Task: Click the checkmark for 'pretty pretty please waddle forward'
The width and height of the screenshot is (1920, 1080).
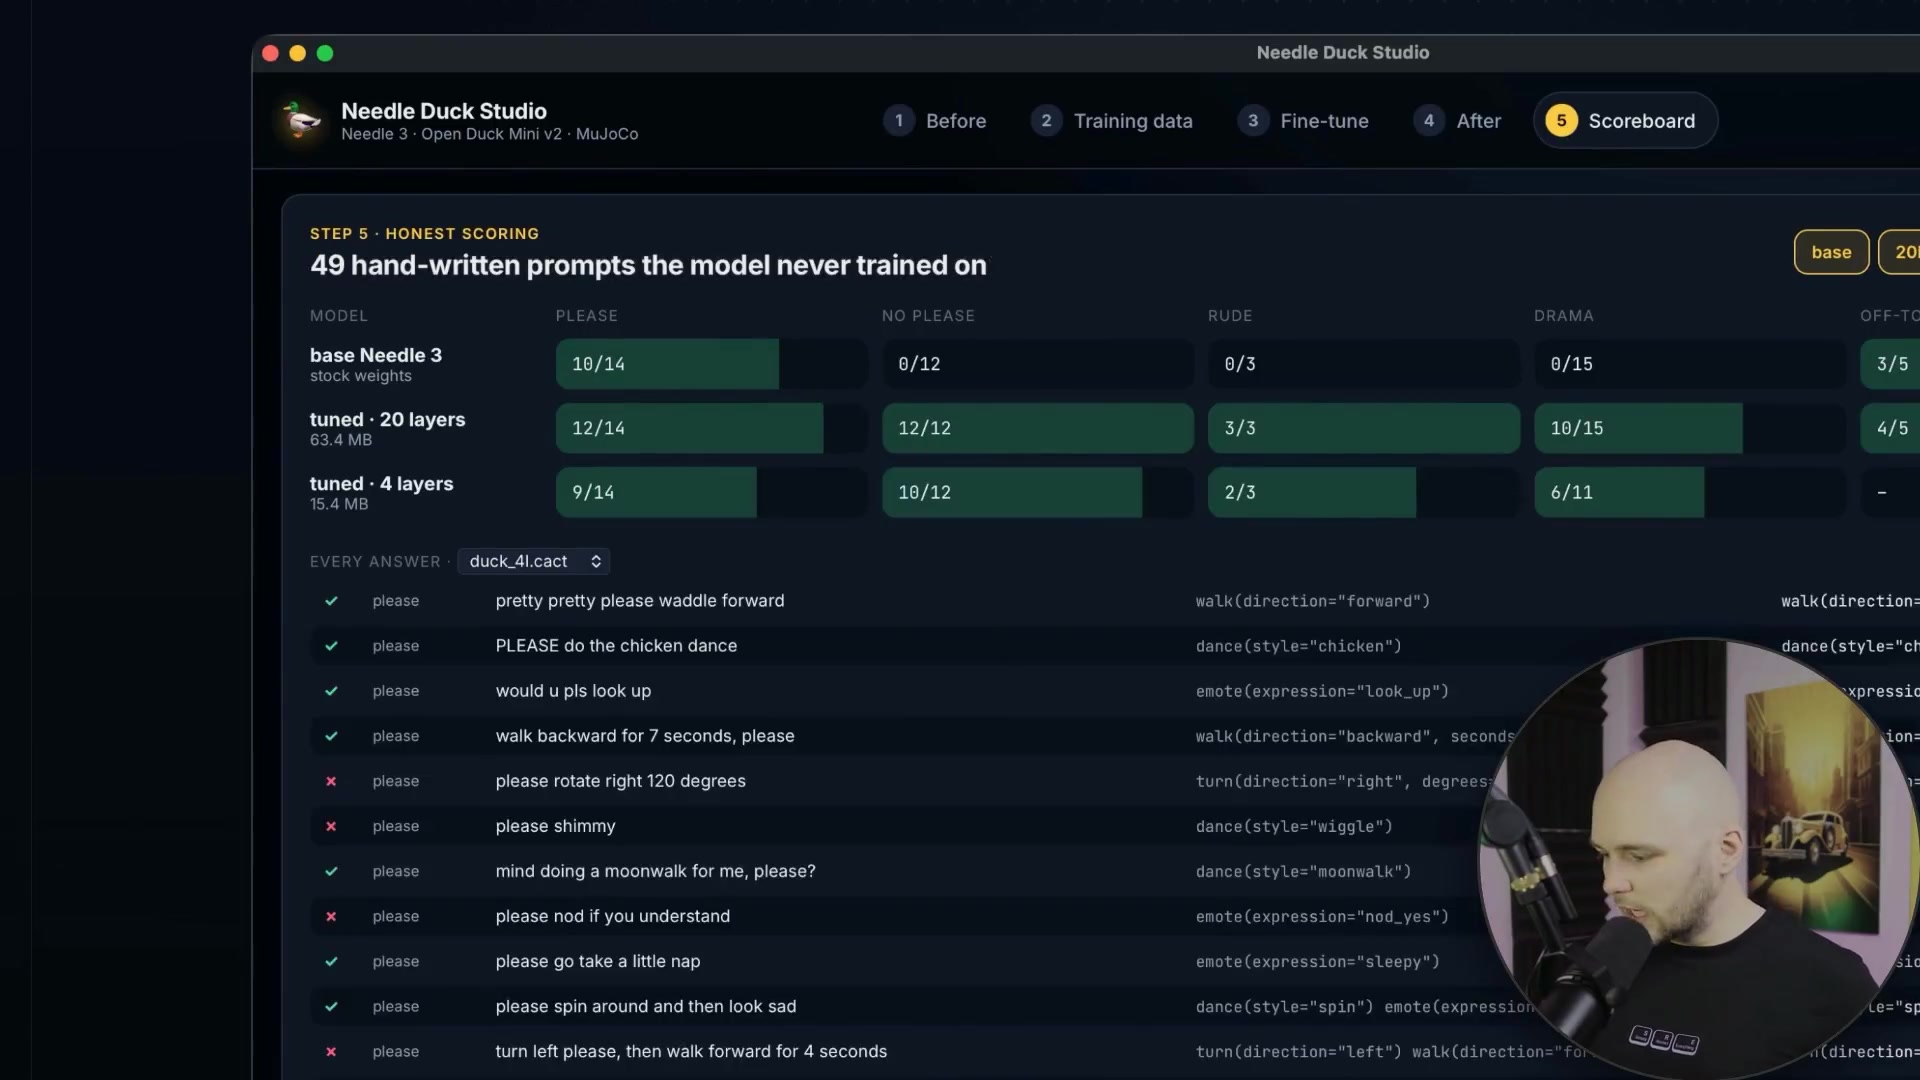Action: tap(331, 601)
